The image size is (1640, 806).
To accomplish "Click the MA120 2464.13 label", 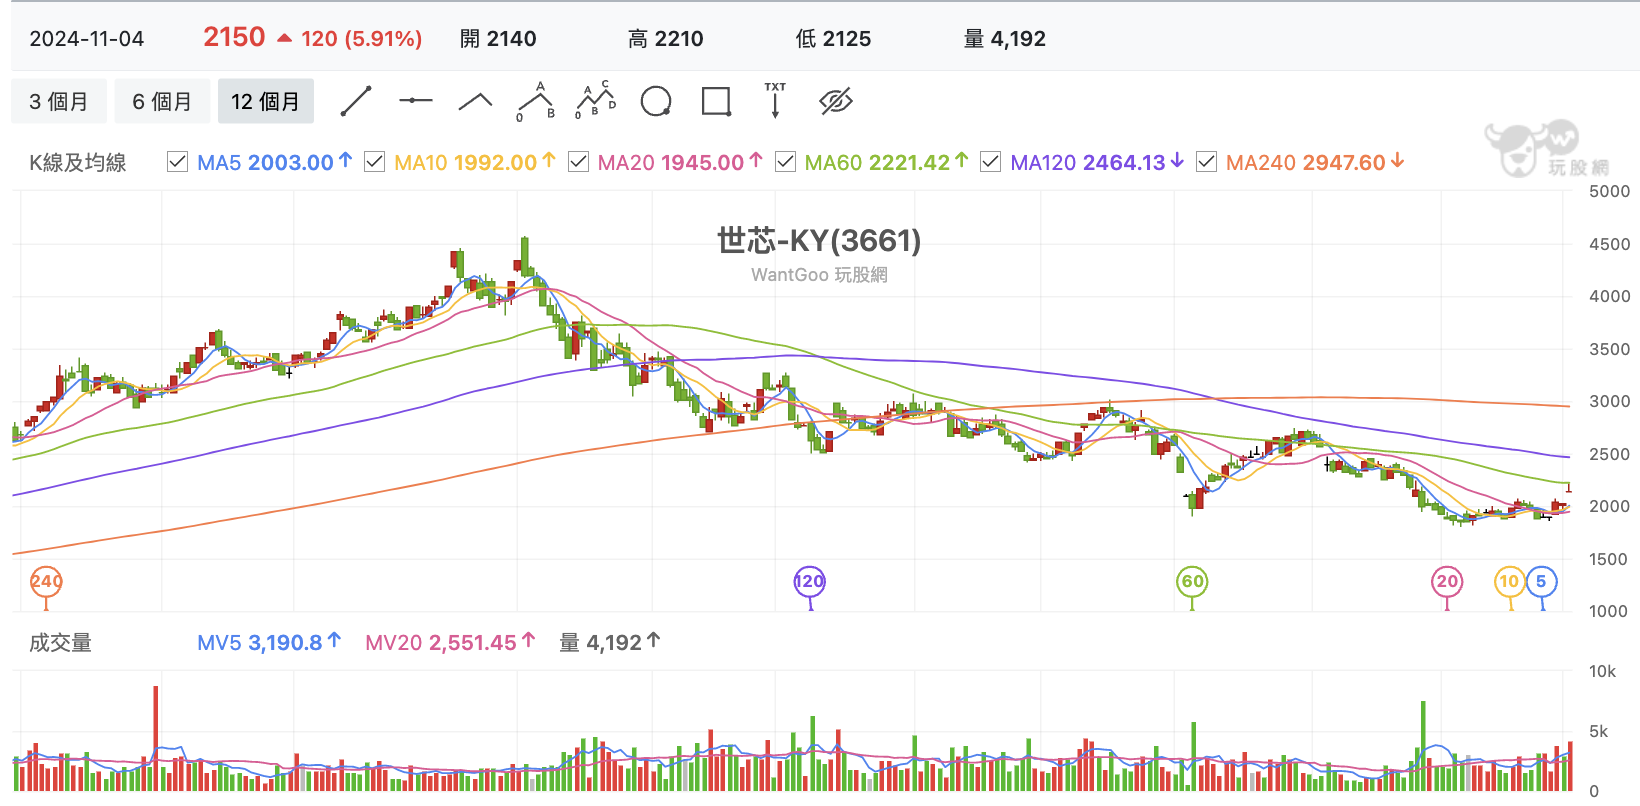I will click(1097, 162).
